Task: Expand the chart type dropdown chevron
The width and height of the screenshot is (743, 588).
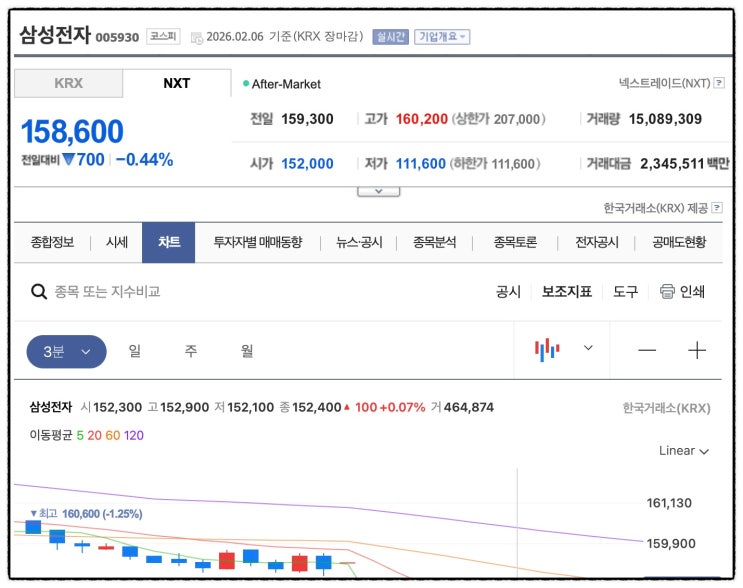Action: click(x=588, y=348)
